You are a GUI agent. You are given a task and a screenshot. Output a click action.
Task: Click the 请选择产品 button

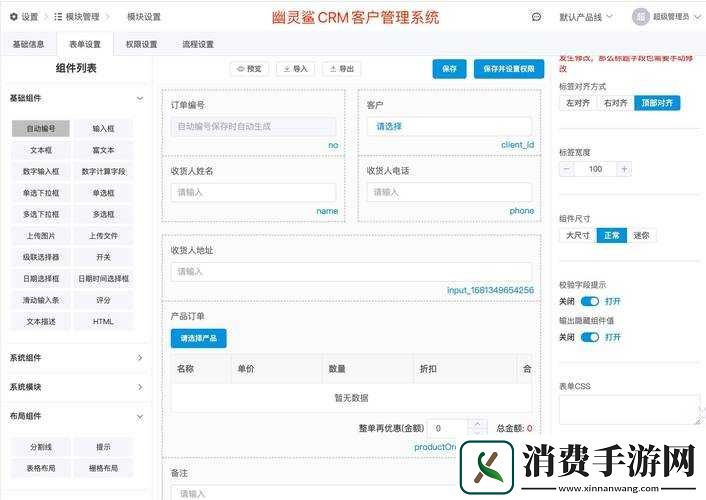pyautogui.click(x=198, y=338)
